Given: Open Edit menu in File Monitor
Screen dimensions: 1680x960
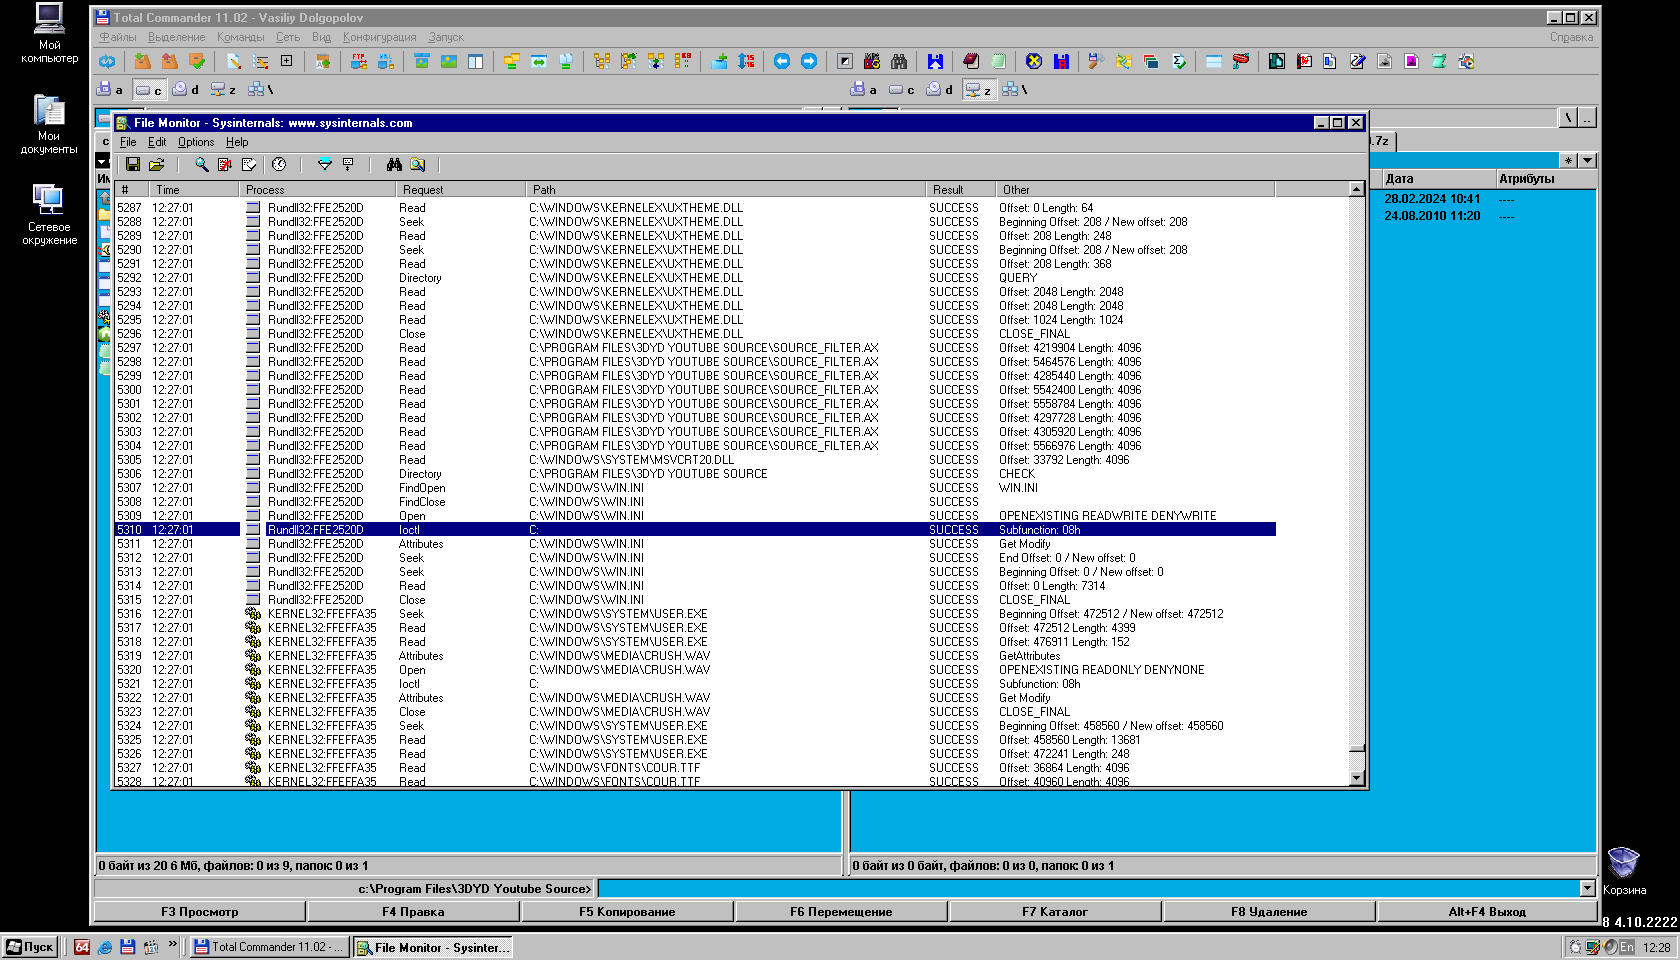Looking at the screenshot, I should pyautogui.click(x=157, y=142).
